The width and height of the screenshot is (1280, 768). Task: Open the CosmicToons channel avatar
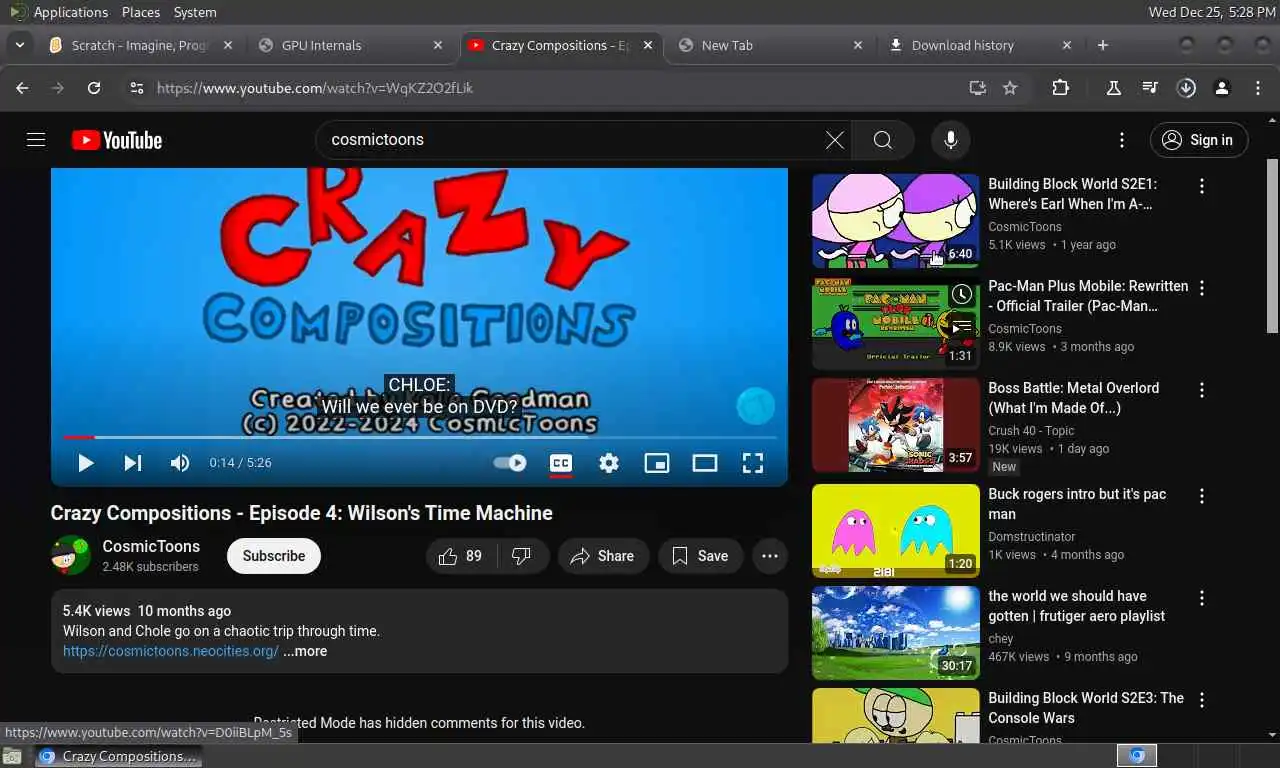[x=71, y=556]
